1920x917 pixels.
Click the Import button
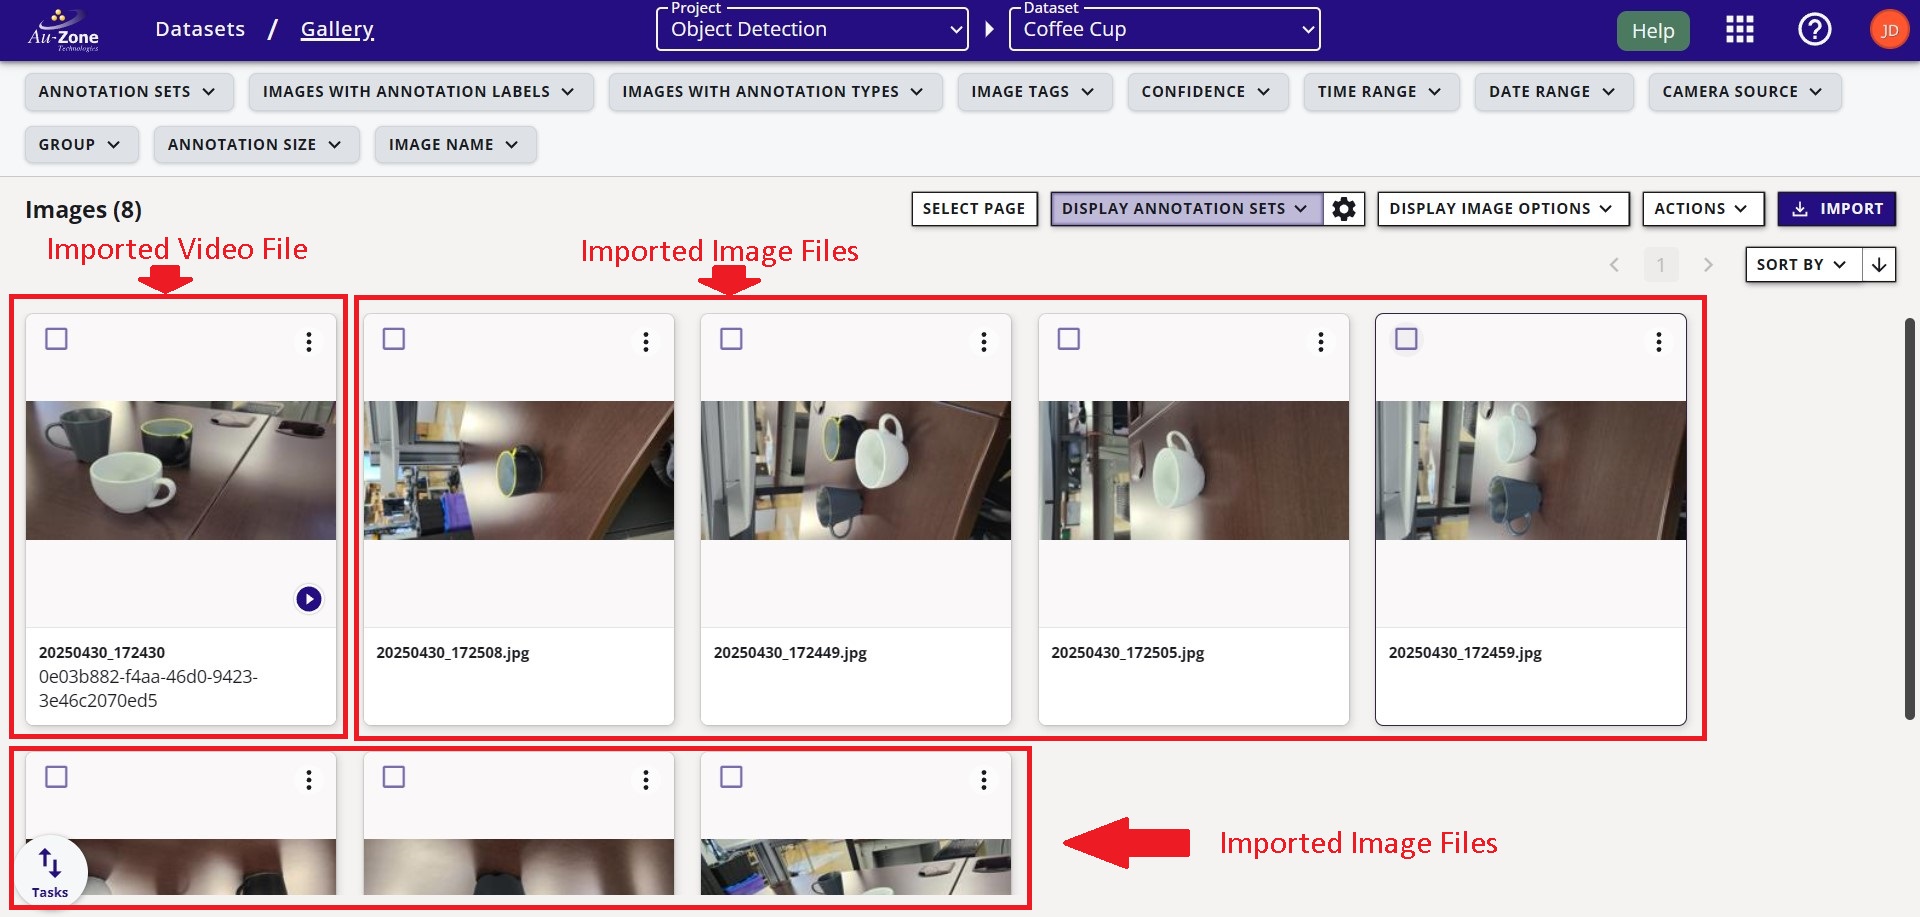tap(1836, 209)
